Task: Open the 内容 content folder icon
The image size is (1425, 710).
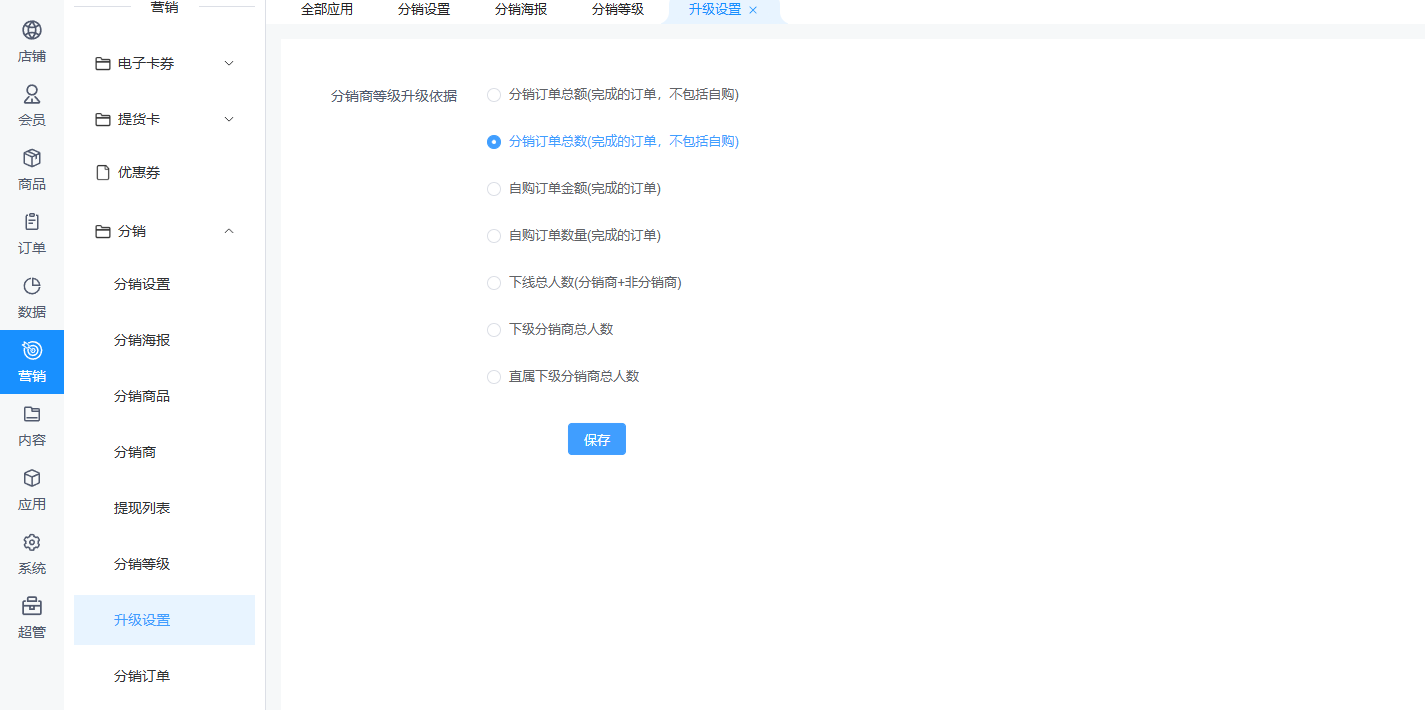Action: (32, 414)
